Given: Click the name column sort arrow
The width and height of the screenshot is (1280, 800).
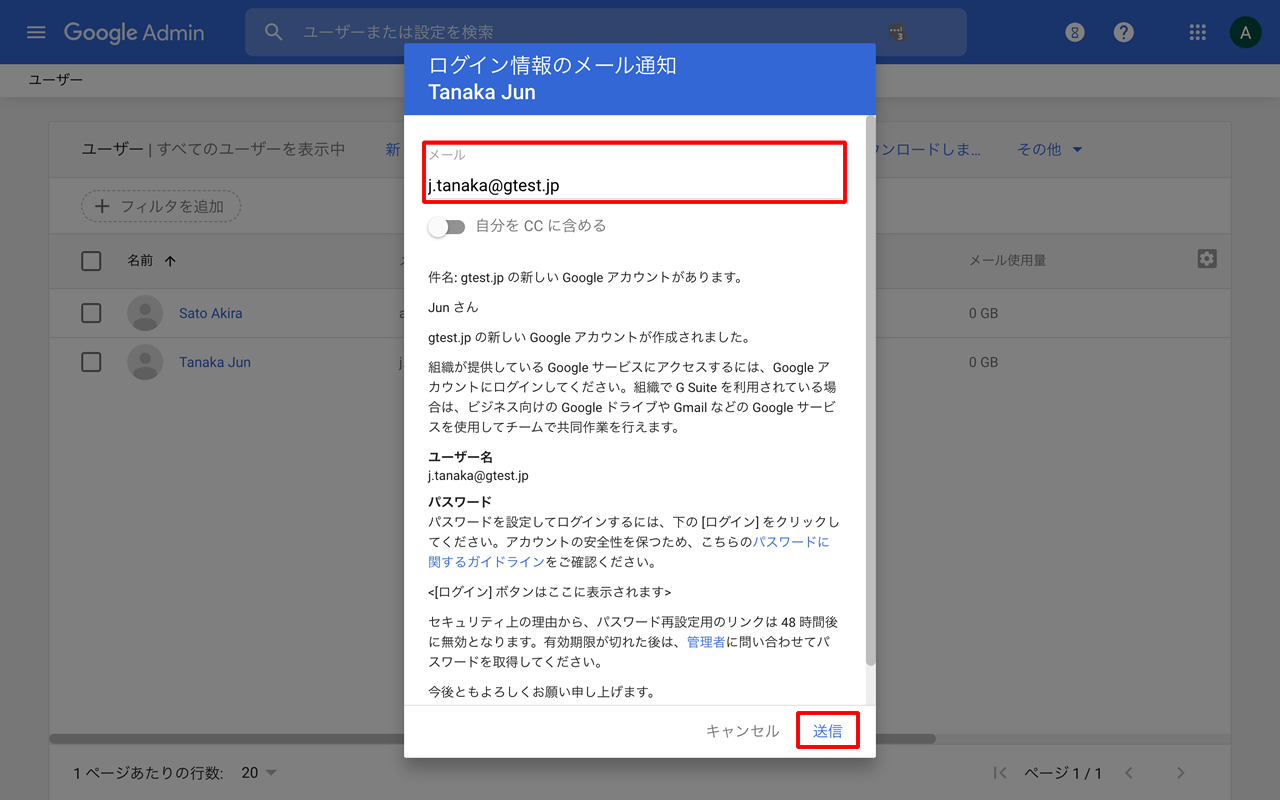Looking at the screenshot, I should pyautogui.click(x=170, y=261).
